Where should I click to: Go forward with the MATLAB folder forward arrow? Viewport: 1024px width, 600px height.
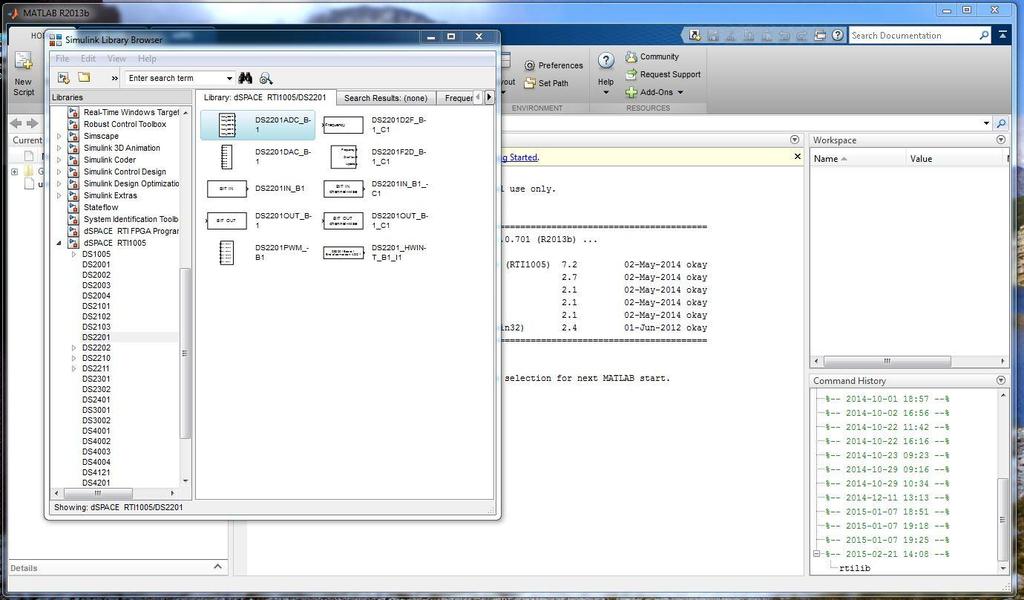[32, 123]
